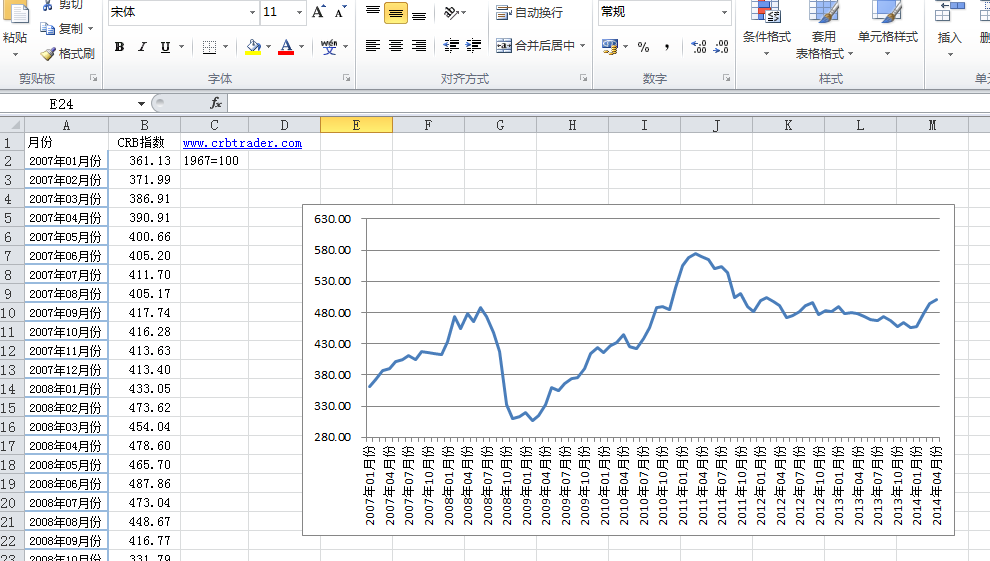Open clipboard group dialog launcher
Viewport: 990px width, 561px height.
93,78
